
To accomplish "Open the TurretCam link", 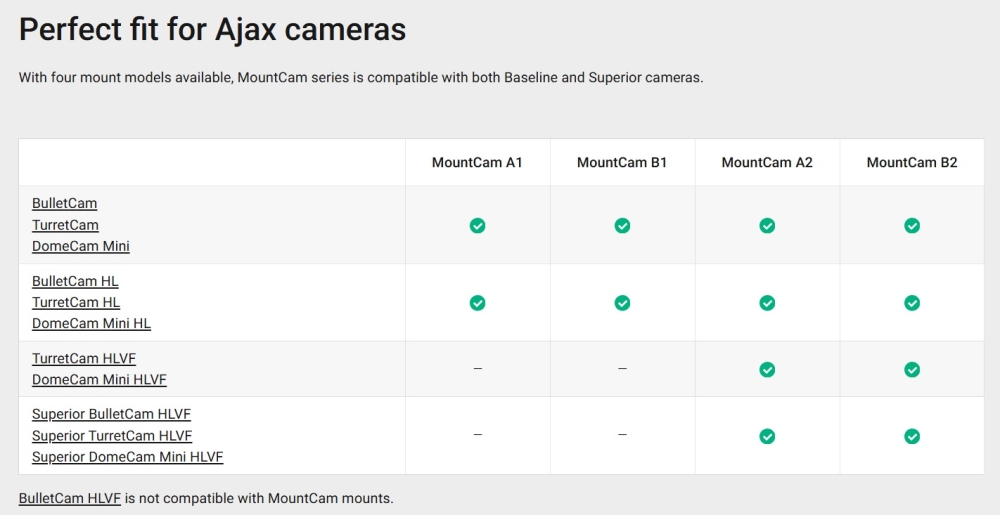I will 65,225.
